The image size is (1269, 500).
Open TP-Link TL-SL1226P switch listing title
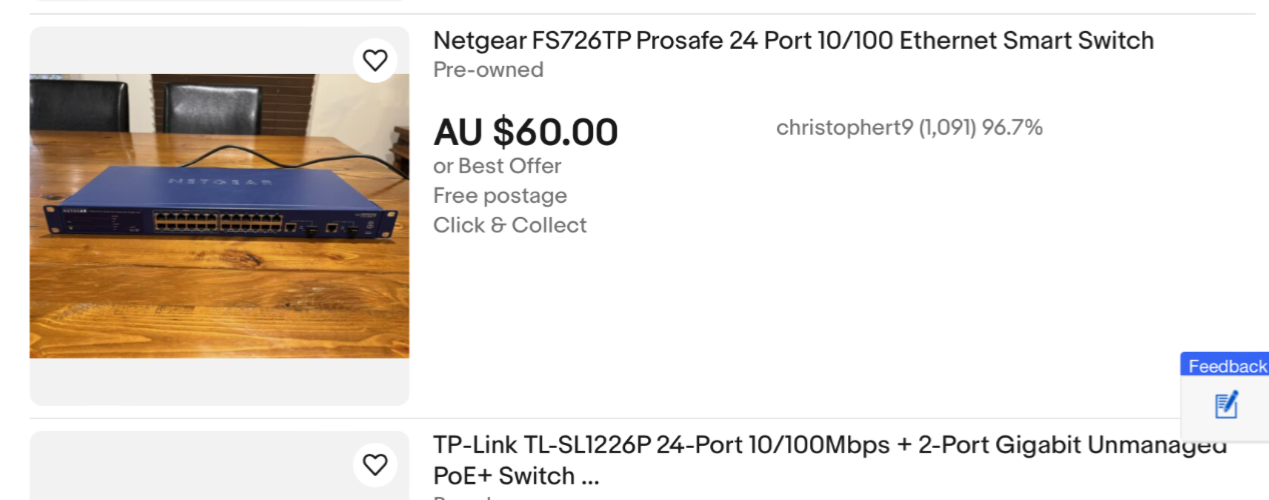830,460
